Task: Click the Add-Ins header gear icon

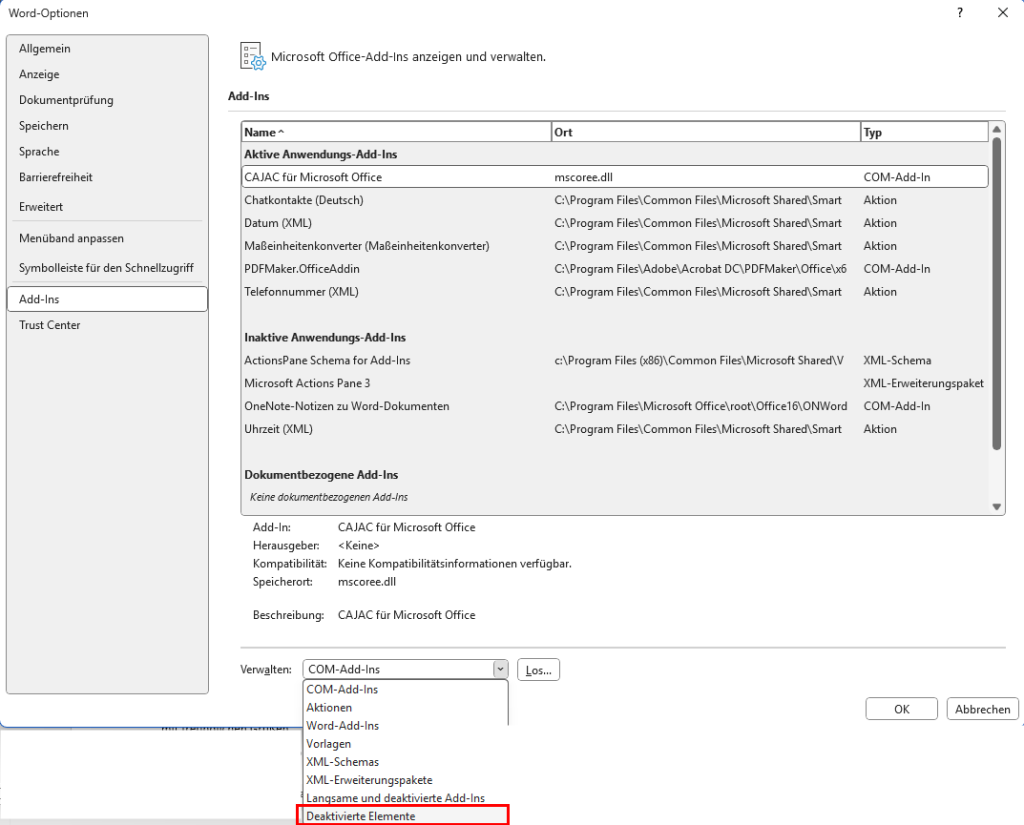Action: [x=251, y=57]
